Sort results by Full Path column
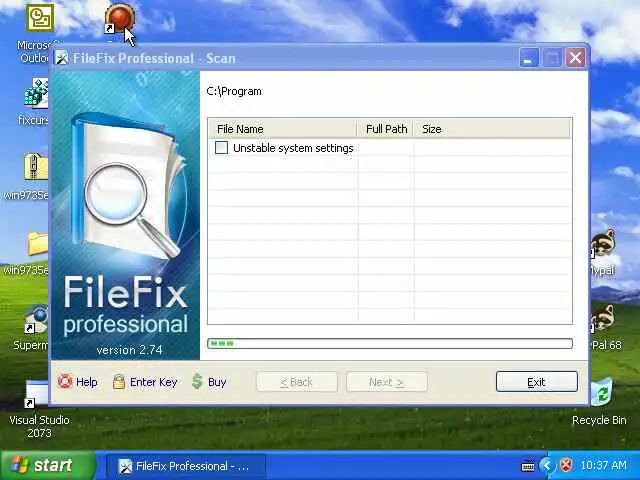 386,129
